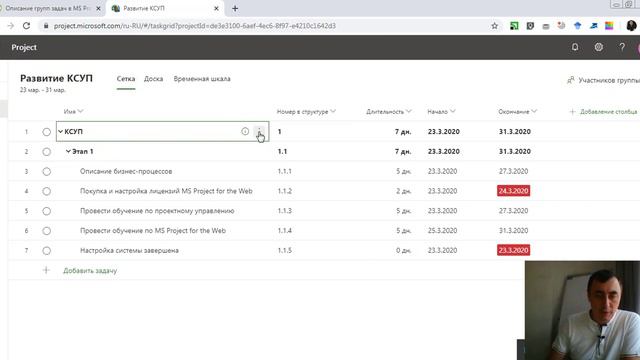
Task: Click the project title Развитие КСУП
Action: click(x=56, y=78)
